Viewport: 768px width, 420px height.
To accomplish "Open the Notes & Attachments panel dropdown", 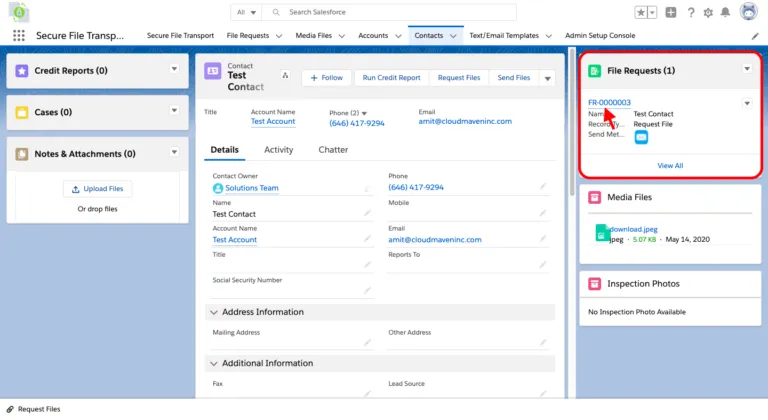I will click(174, 152).
